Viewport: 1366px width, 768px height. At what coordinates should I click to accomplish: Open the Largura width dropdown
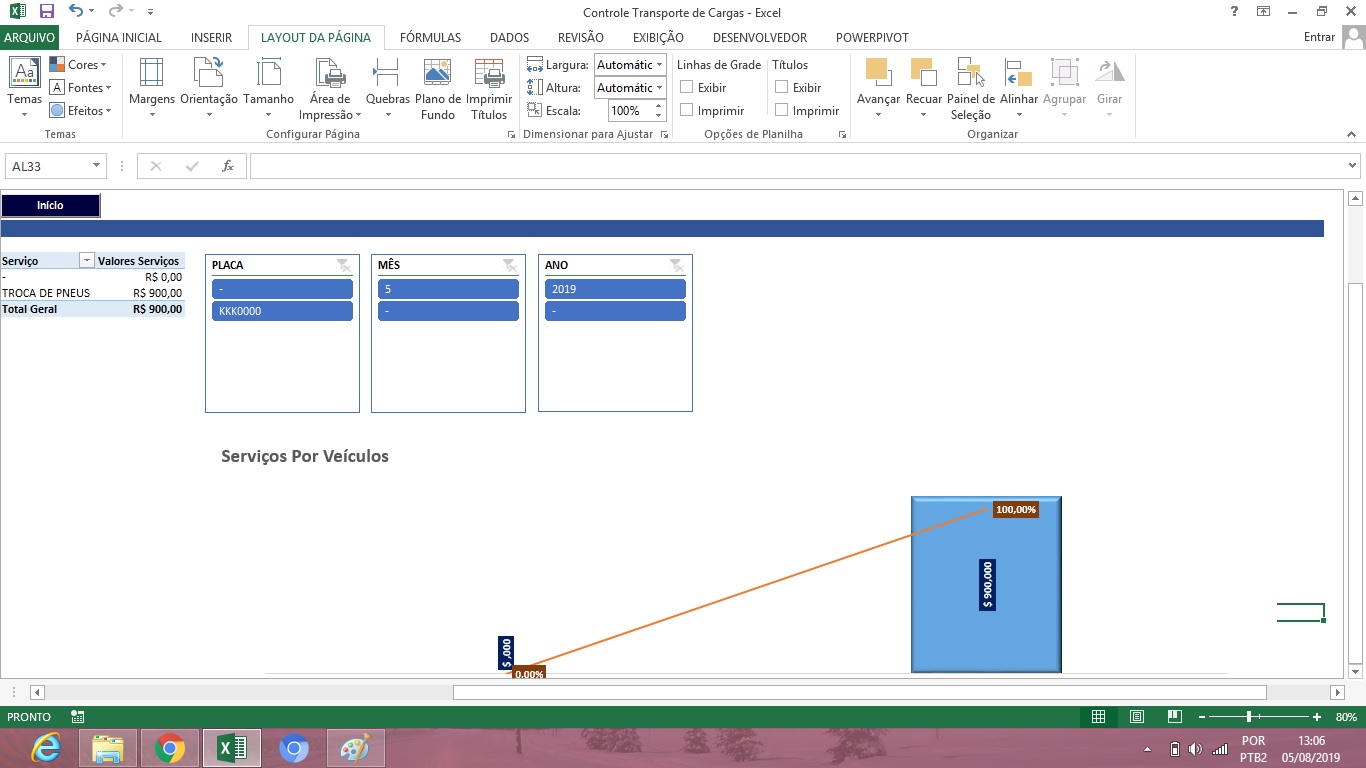(x=659, y=65)
